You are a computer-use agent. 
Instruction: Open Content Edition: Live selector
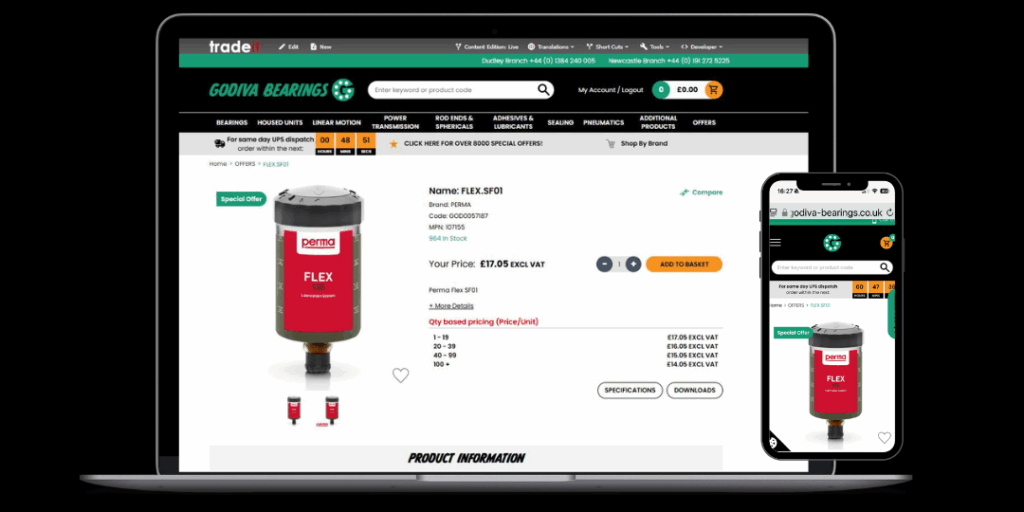[487, 47]
